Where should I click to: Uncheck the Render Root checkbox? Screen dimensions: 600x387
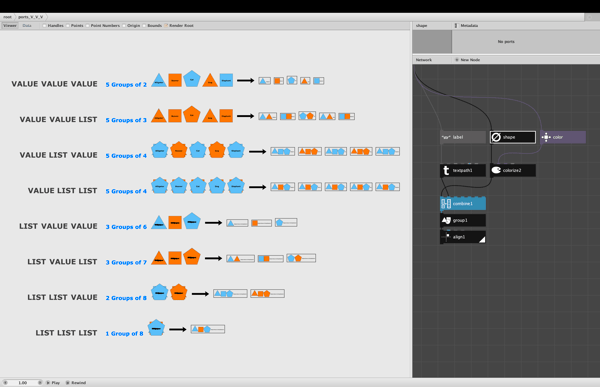166,26
